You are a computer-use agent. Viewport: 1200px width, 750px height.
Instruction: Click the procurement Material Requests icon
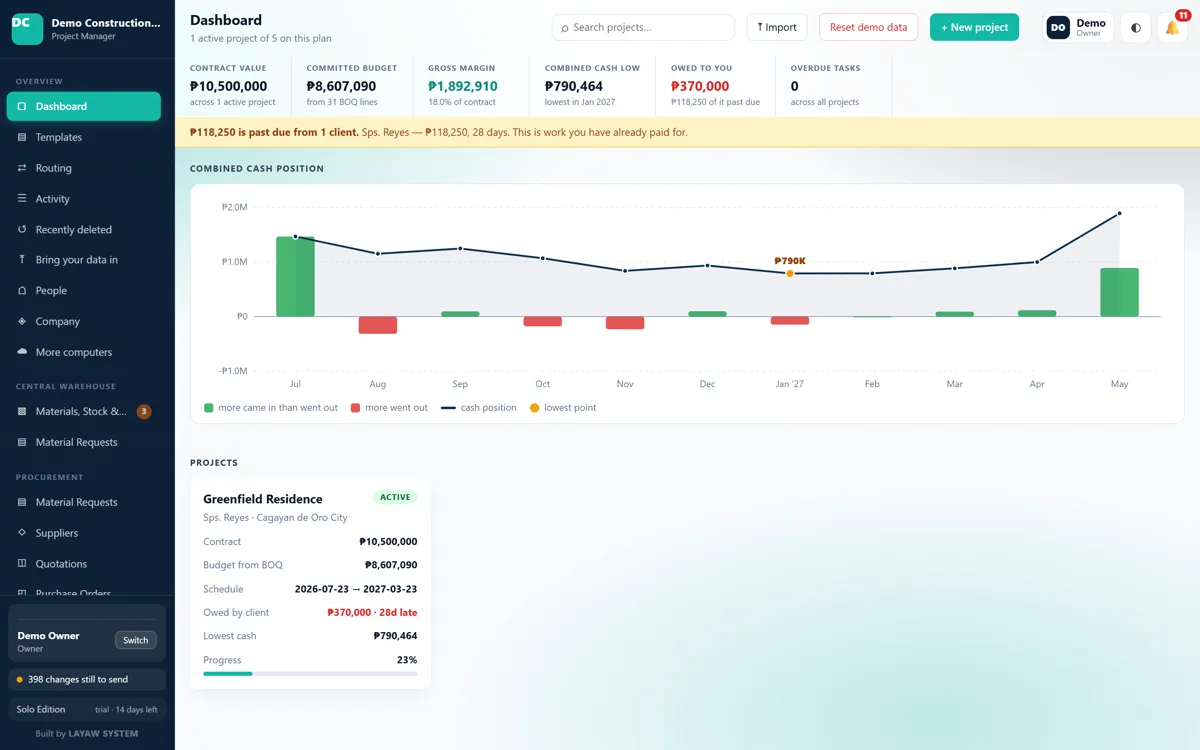(22, 502)
